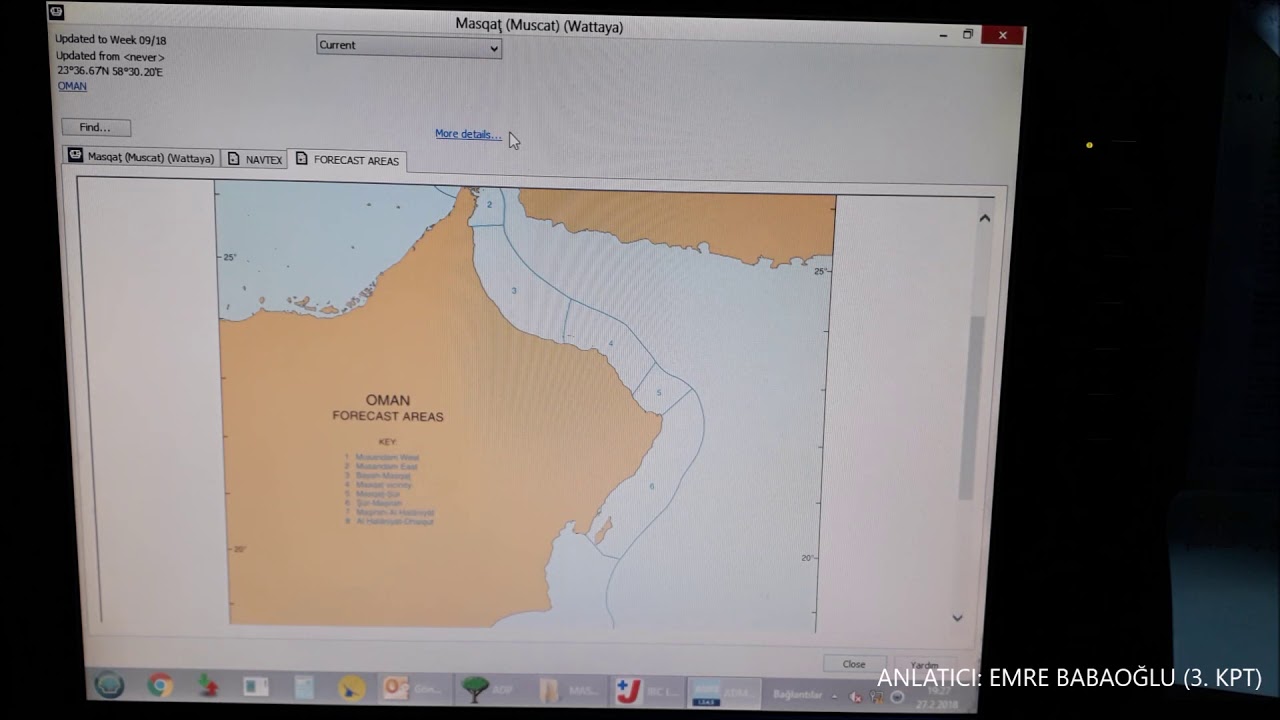Image resolution: width=1280 pixels, height=720 pixels.
Task: Click the scroll down arrow of map panel
Action: click(x=957, y=618)
